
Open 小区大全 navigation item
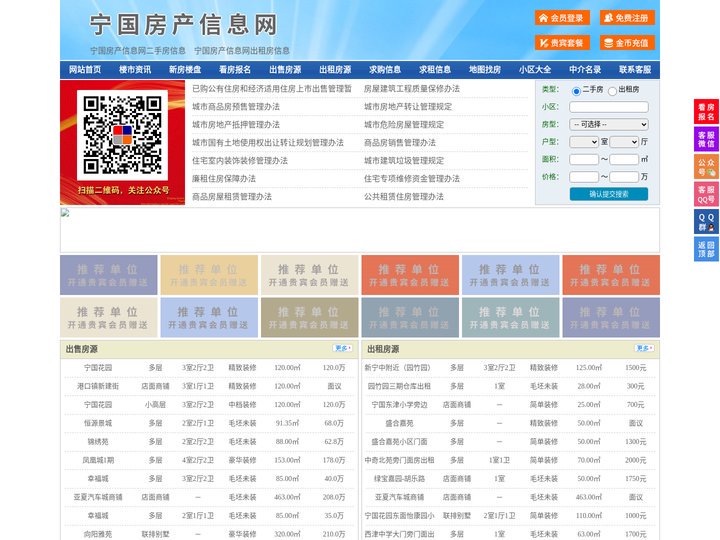pyautogui.click(x=535, y=70)
